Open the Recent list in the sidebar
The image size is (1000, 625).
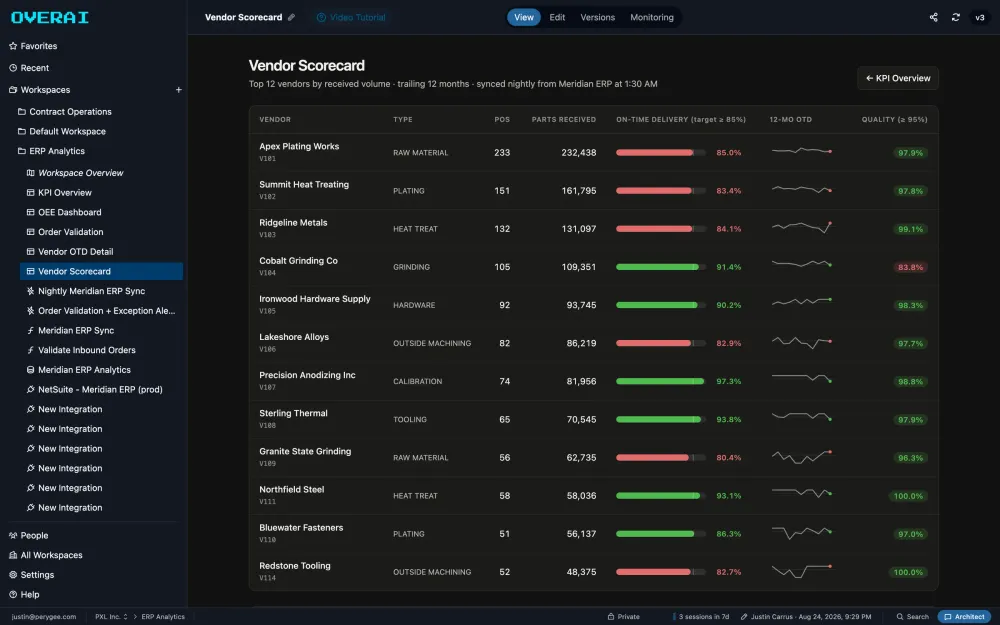point(29,68)
